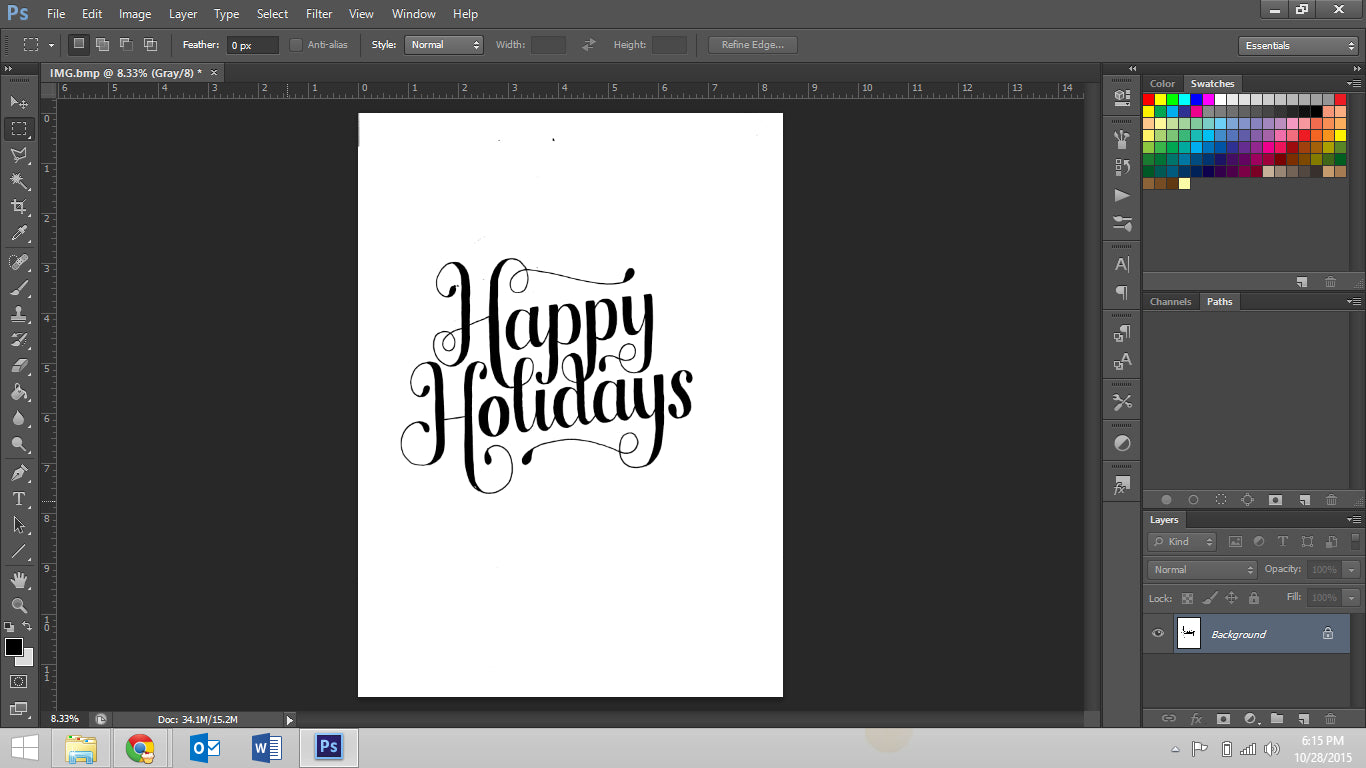
Task: Open the Layer menu
Action: click(183, 14)
